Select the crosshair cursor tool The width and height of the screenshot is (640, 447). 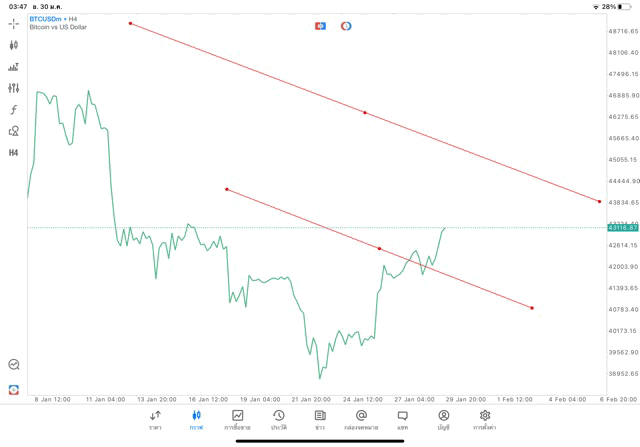click(14, 23)
